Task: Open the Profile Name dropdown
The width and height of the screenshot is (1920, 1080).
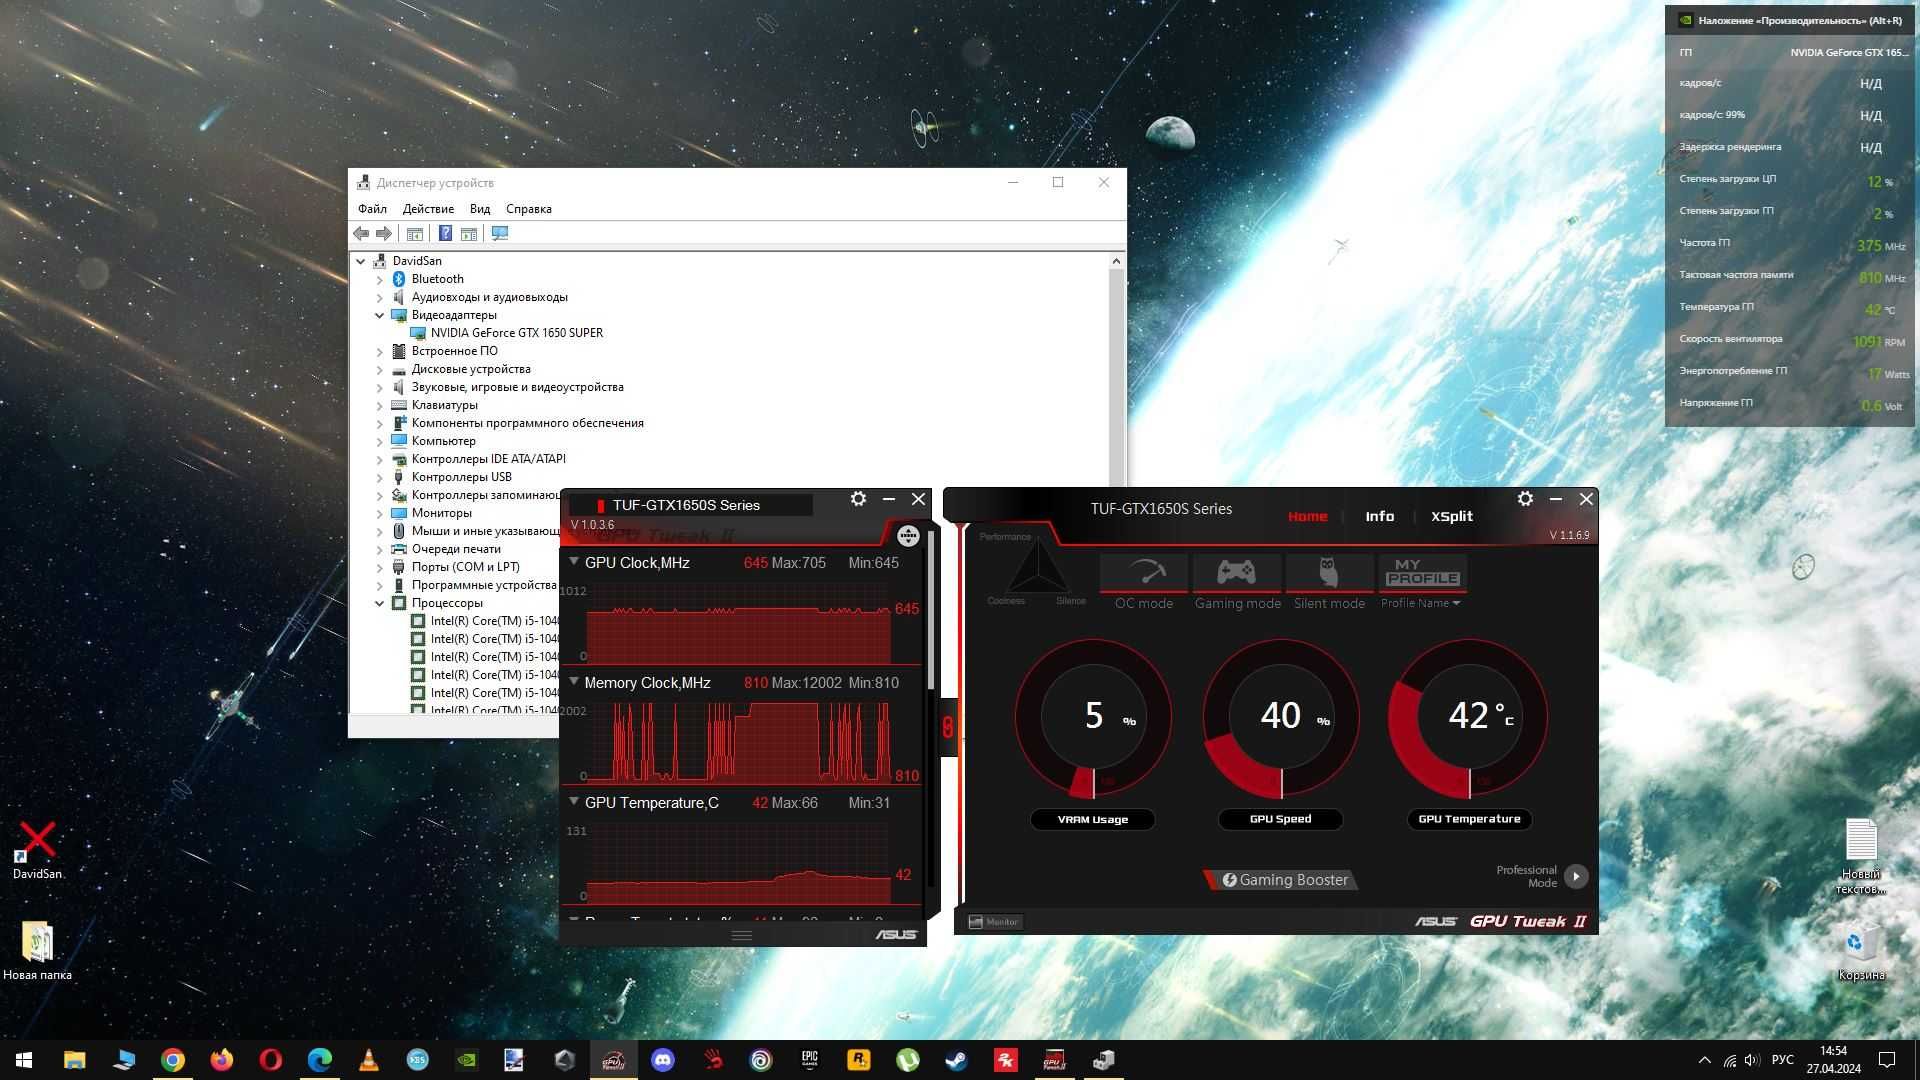Action: point(1420,603)
